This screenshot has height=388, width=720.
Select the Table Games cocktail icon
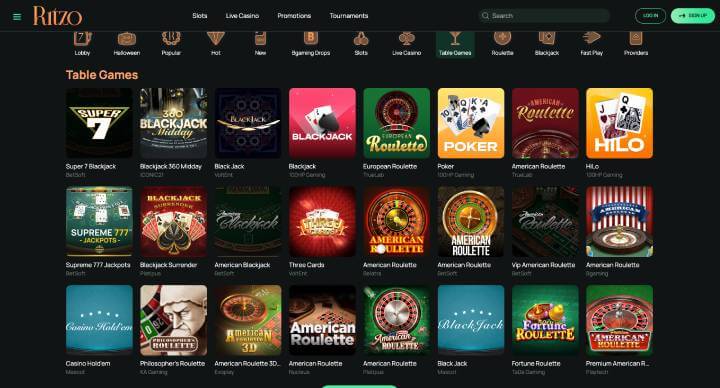tap(455, 39)
